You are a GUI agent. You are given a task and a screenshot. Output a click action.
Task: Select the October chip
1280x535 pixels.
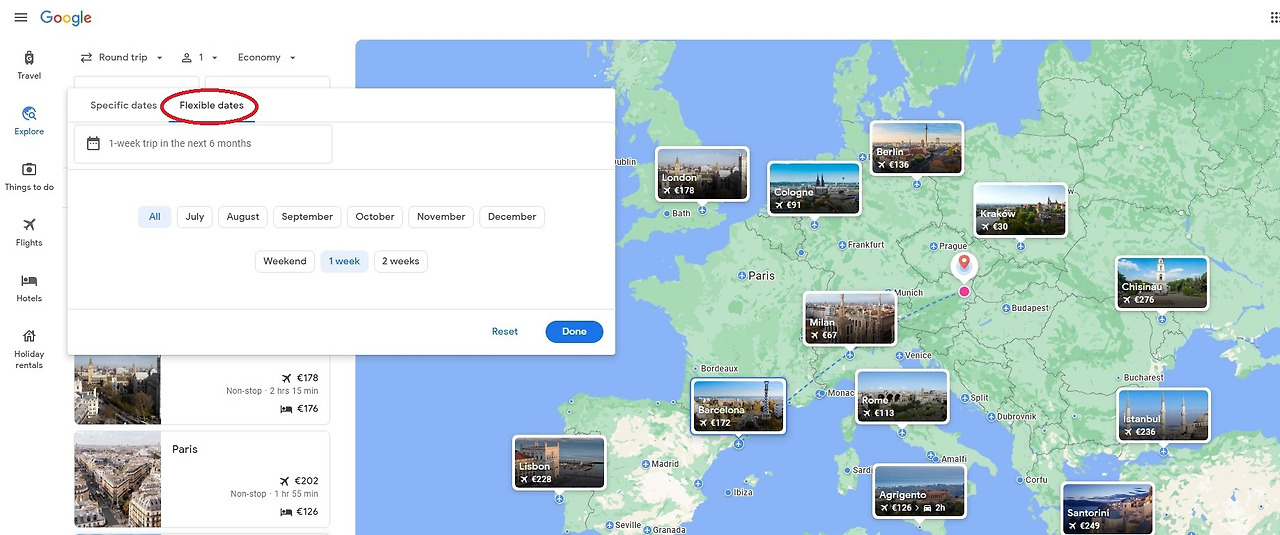pos(375,216)
